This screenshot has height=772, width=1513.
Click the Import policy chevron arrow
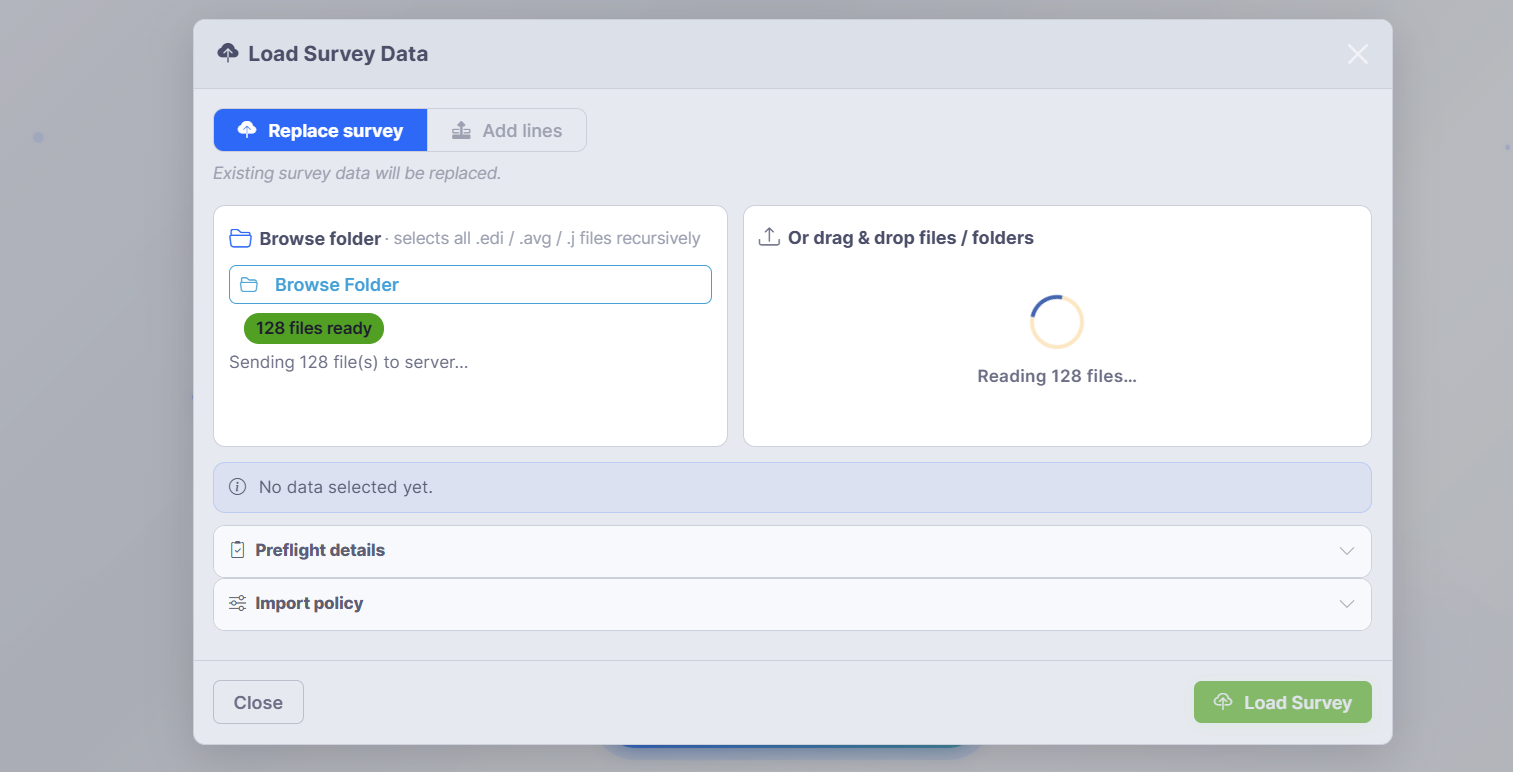point(1347,604)
